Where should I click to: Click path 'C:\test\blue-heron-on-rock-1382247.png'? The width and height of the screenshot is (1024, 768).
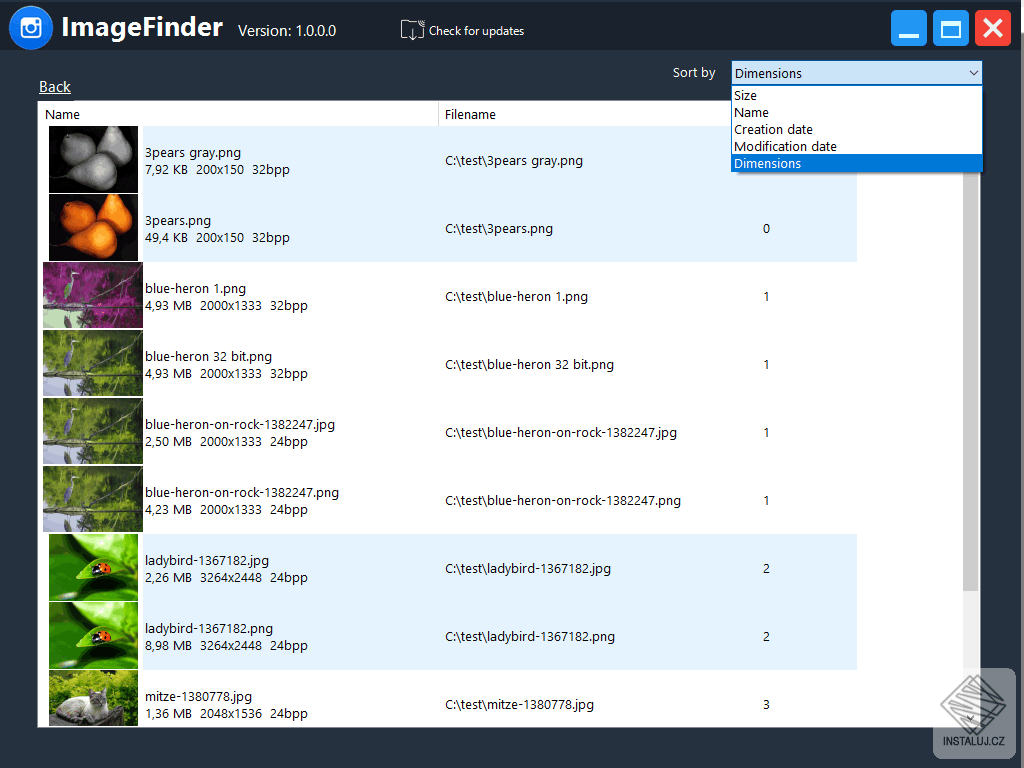point(563,500)
